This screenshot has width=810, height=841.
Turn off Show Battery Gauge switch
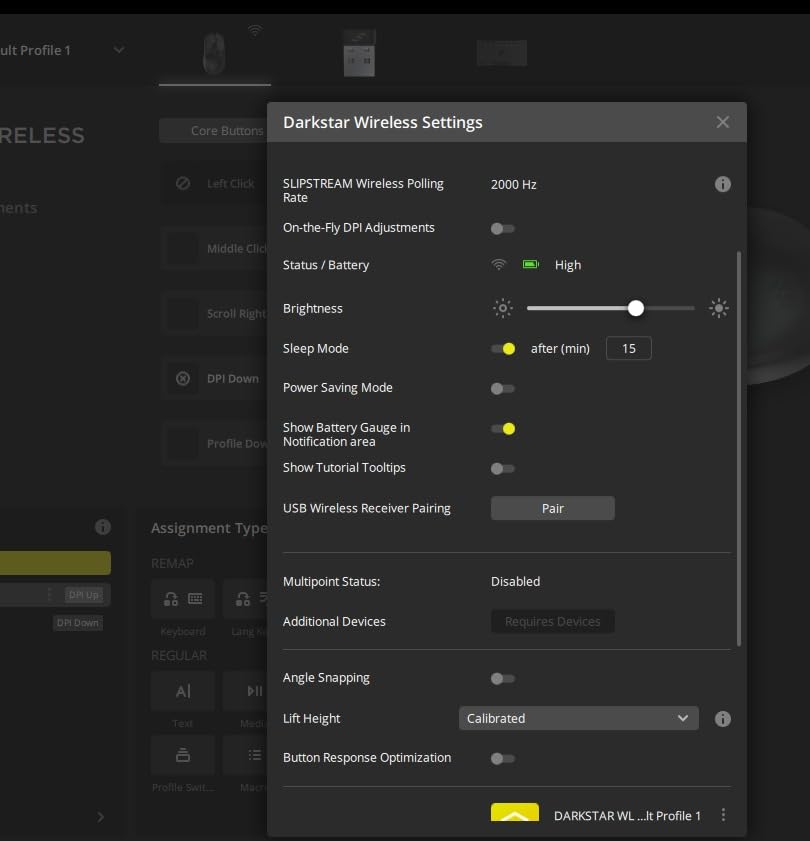click(x=503, y=429)
